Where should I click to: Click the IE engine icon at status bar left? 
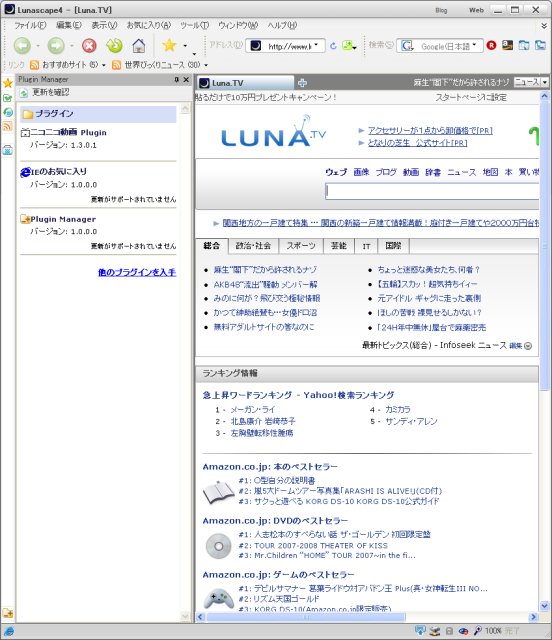[8, 631]
